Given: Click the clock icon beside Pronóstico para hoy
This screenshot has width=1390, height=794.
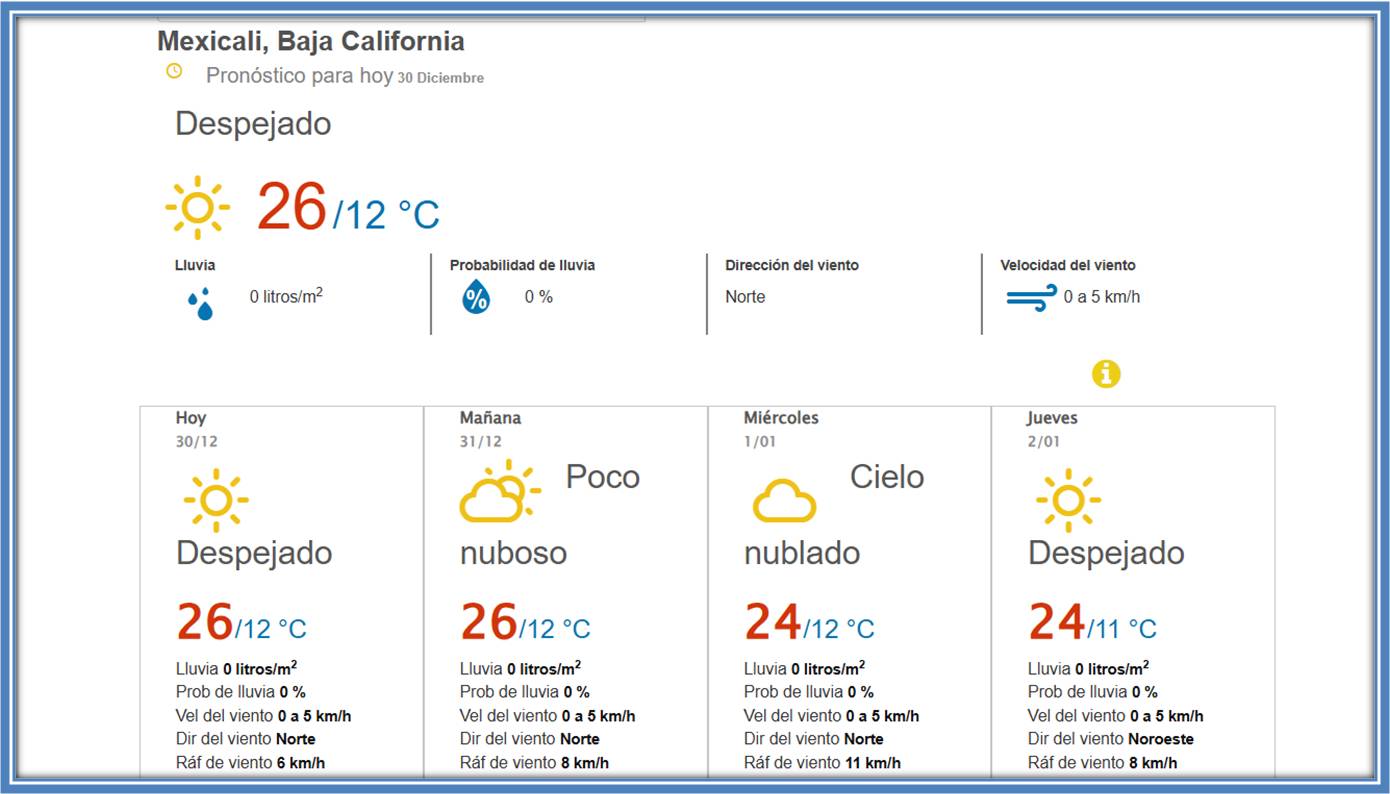Looking at the screenshot, I should (174, 71).
